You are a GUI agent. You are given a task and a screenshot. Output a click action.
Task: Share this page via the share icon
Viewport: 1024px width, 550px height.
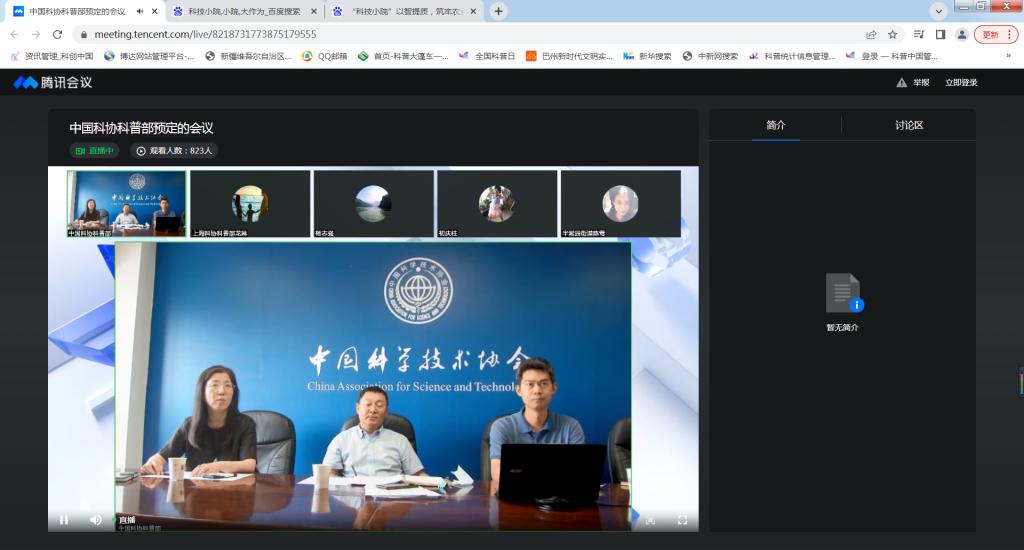871,34
